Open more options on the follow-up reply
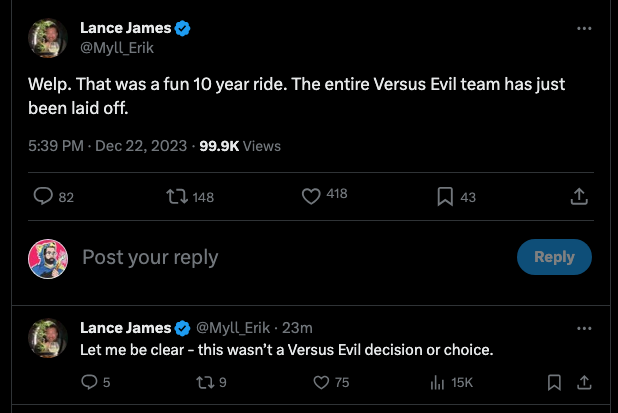This screenshot has height=413, width=618. (584, 328)
